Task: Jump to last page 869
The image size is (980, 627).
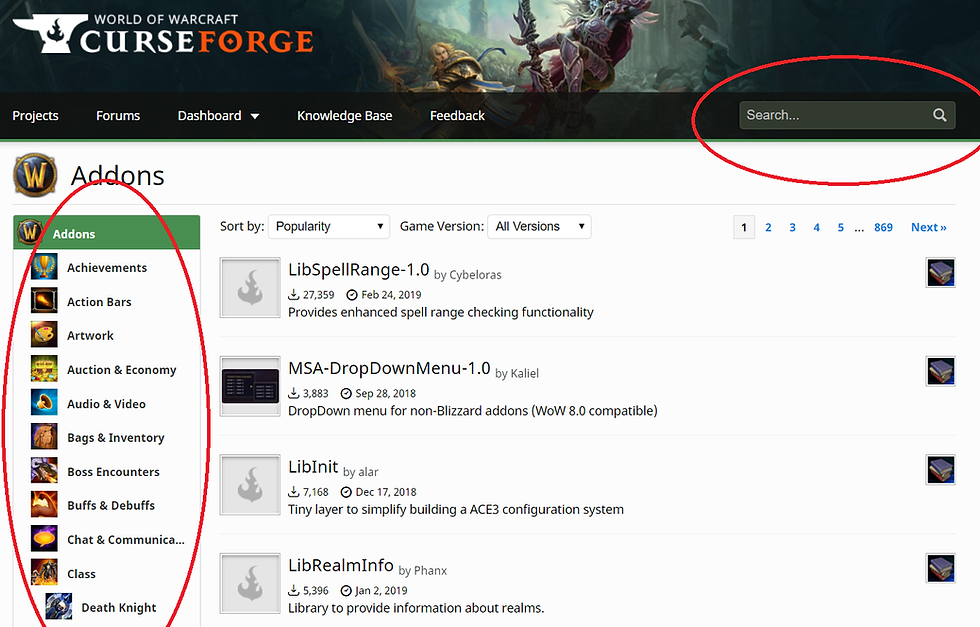Action: (883, 228)
